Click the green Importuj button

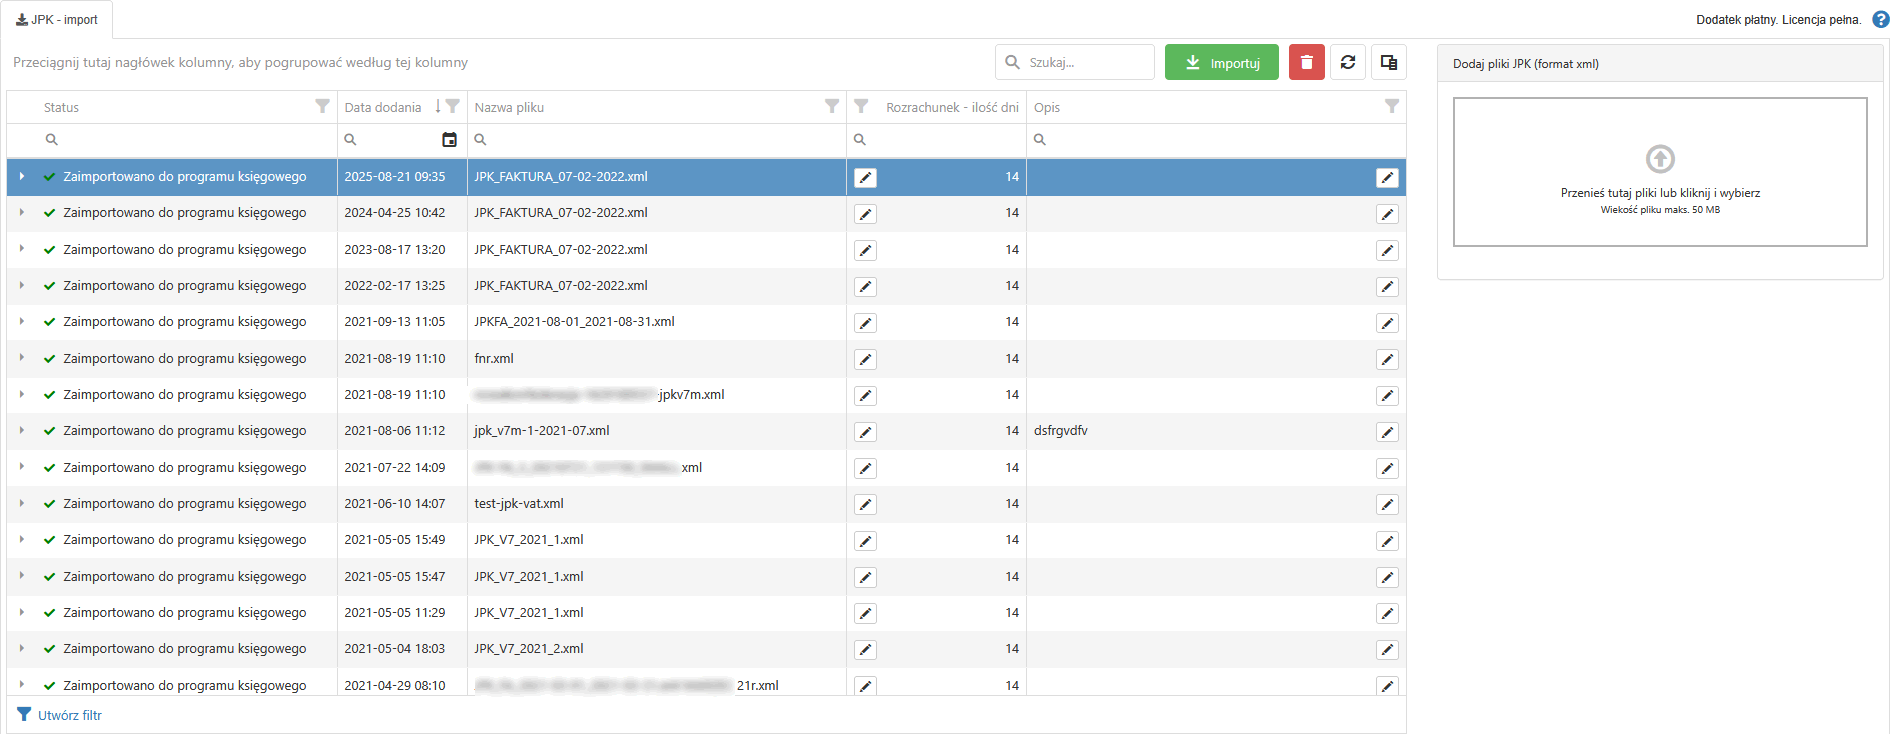(1221, 62)
